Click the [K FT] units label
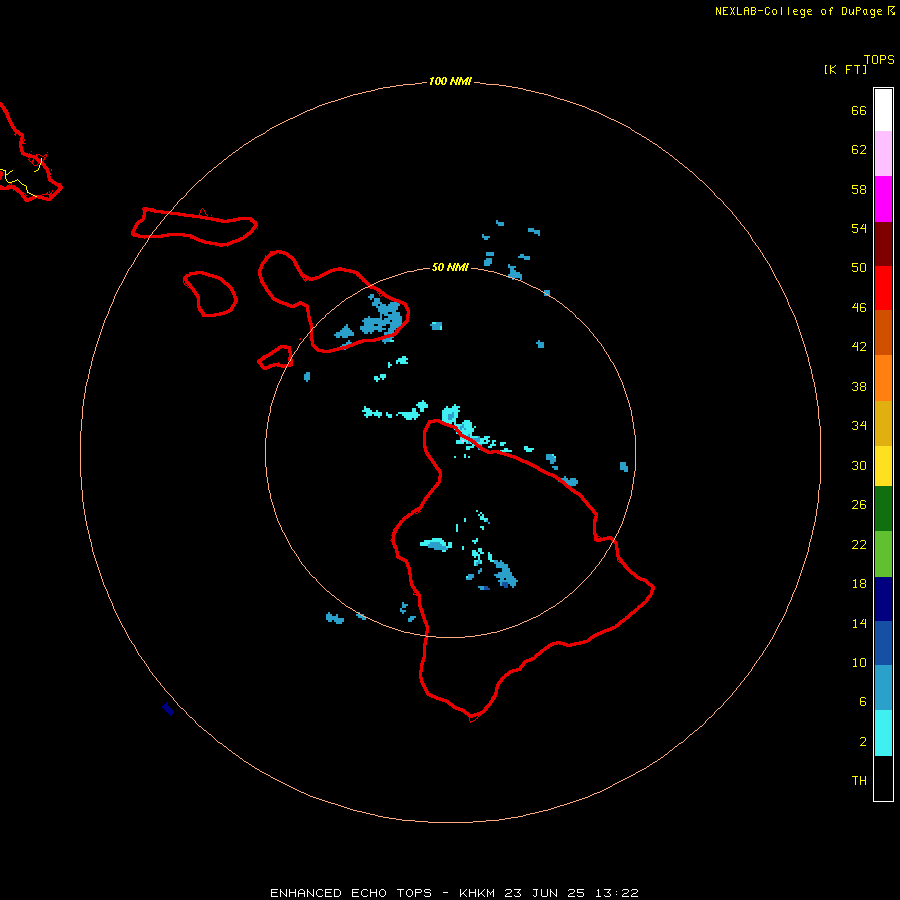Image resolution: width=900 pixels, height=900 pixels. (x=845, y=69)
